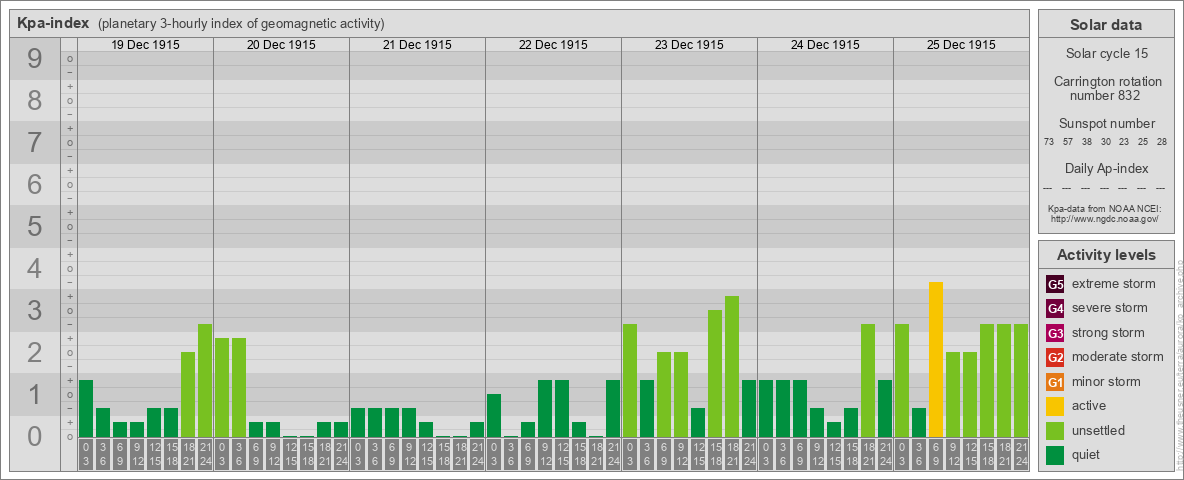This screenshot has width=1184, height=480.
Task: Select the '21 Dec 1915' date header
Action: [x=418, y=45]
